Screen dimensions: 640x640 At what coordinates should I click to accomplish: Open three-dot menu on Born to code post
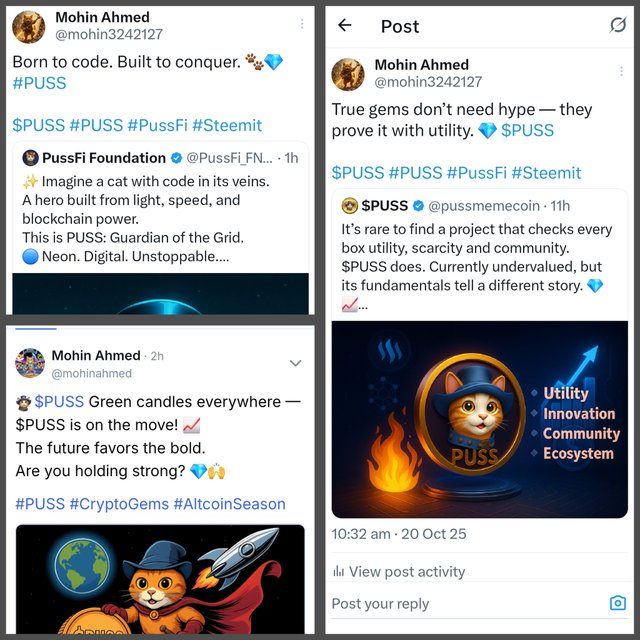pos(302,24)
